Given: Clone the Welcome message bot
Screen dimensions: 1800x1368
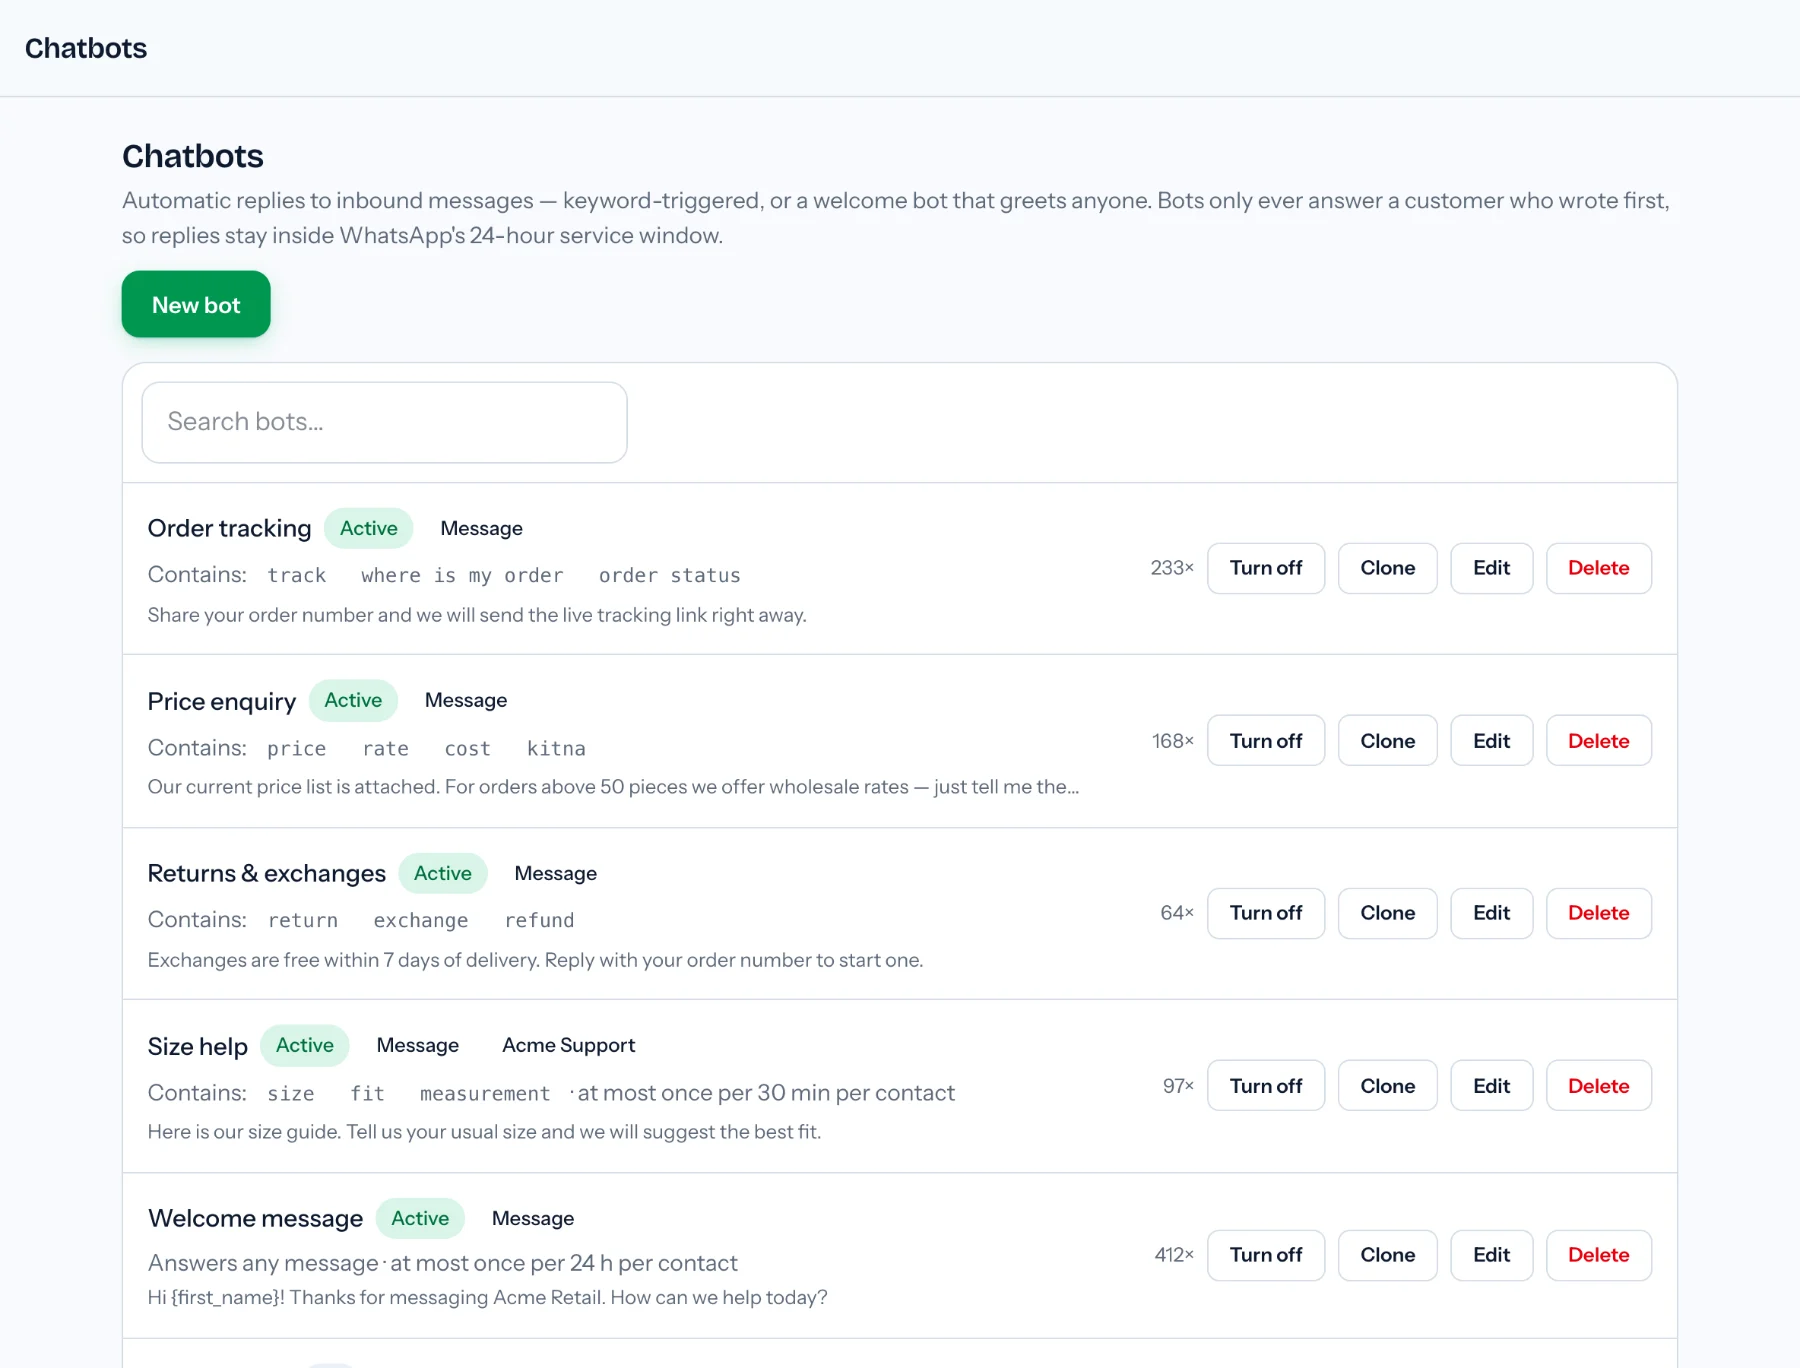Looking at the screenshot, I should pyautogui.click(x=1388, y=1255).
